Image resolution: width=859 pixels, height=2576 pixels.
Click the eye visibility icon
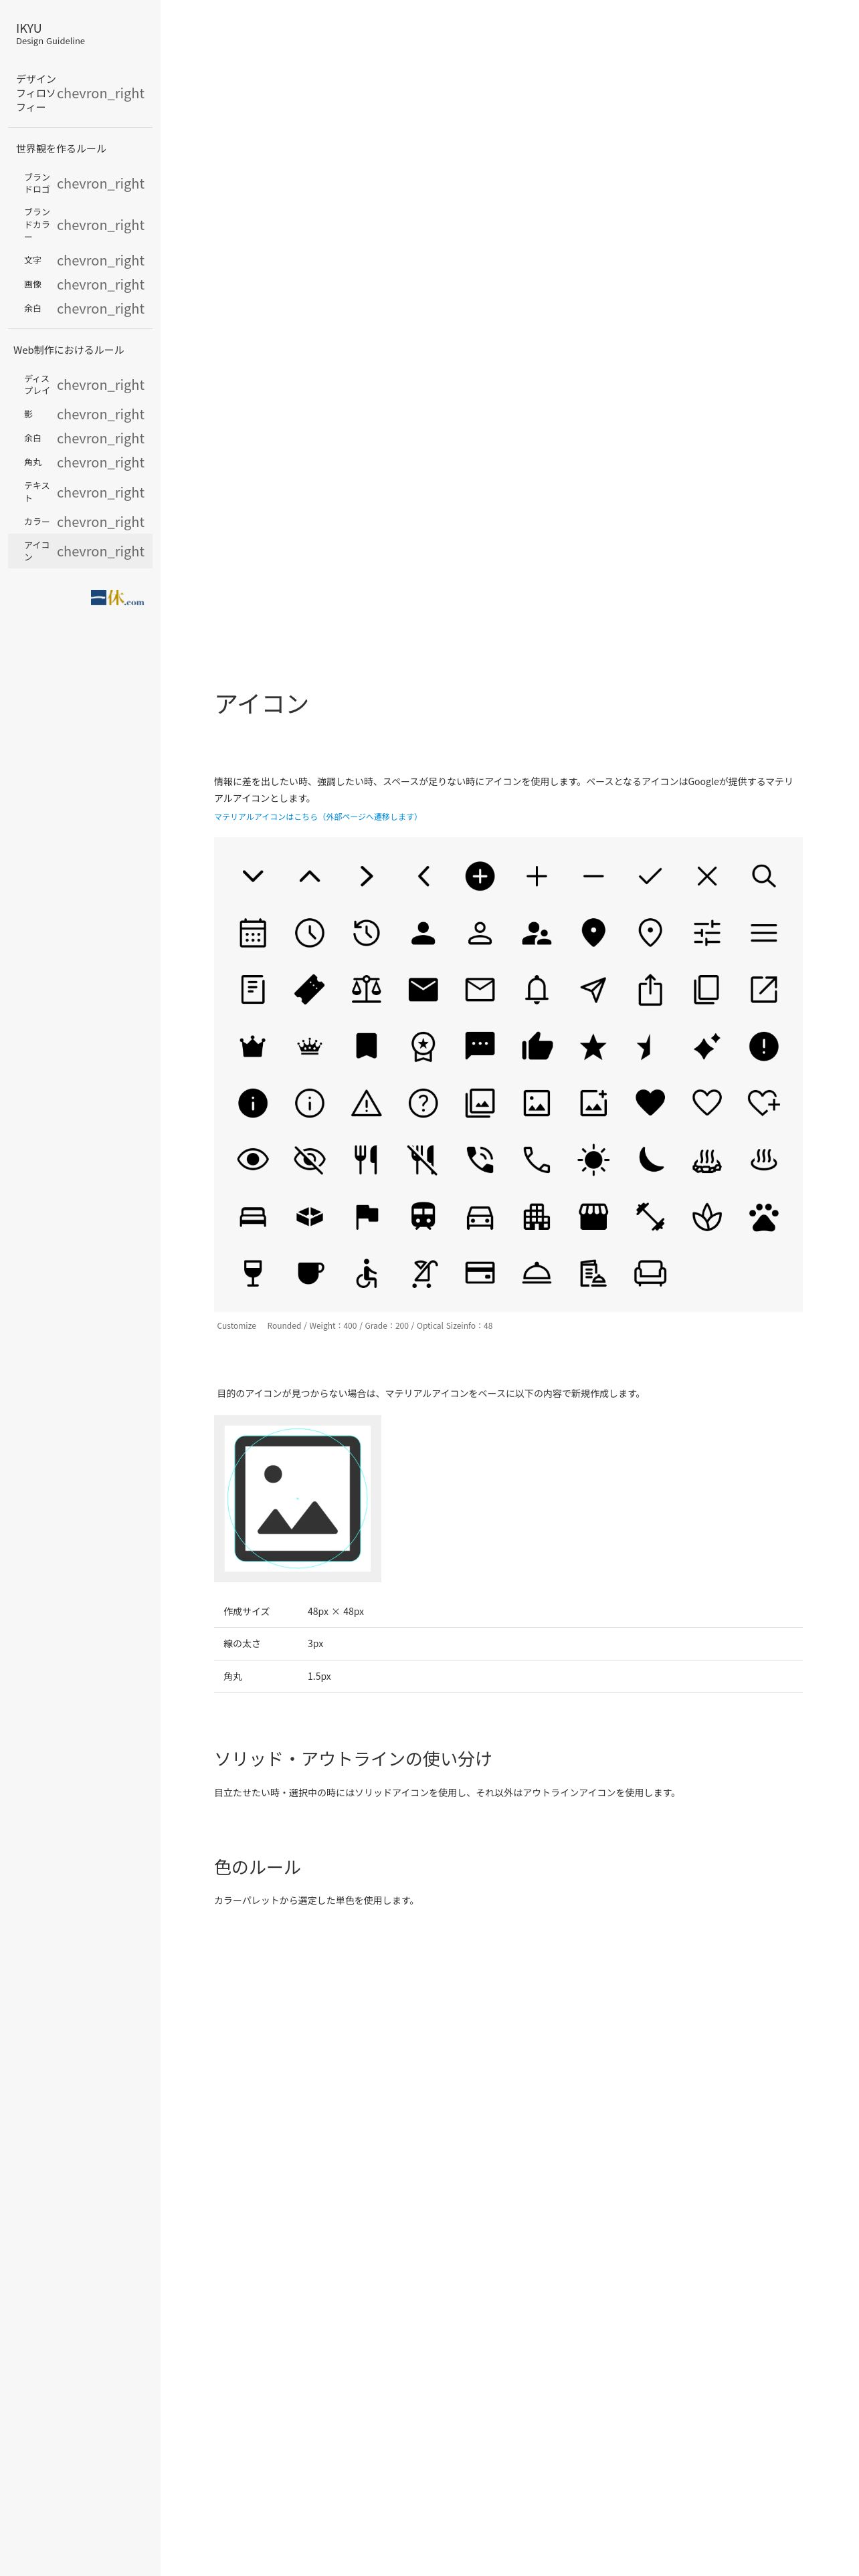tap(253, 1160)
